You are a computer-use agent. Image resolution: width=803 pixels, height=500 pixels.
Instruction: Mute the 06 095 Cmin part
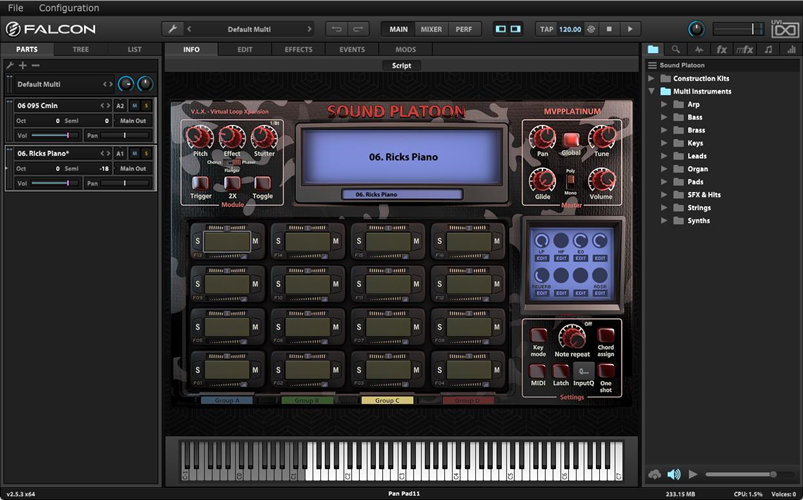[135, 105]
